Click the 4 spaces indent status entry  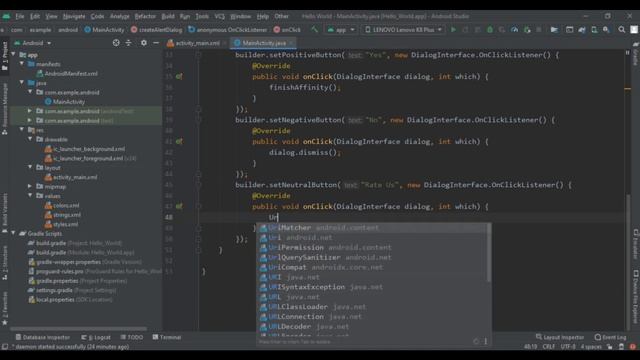pyautogui.click(x=591, y=347)
